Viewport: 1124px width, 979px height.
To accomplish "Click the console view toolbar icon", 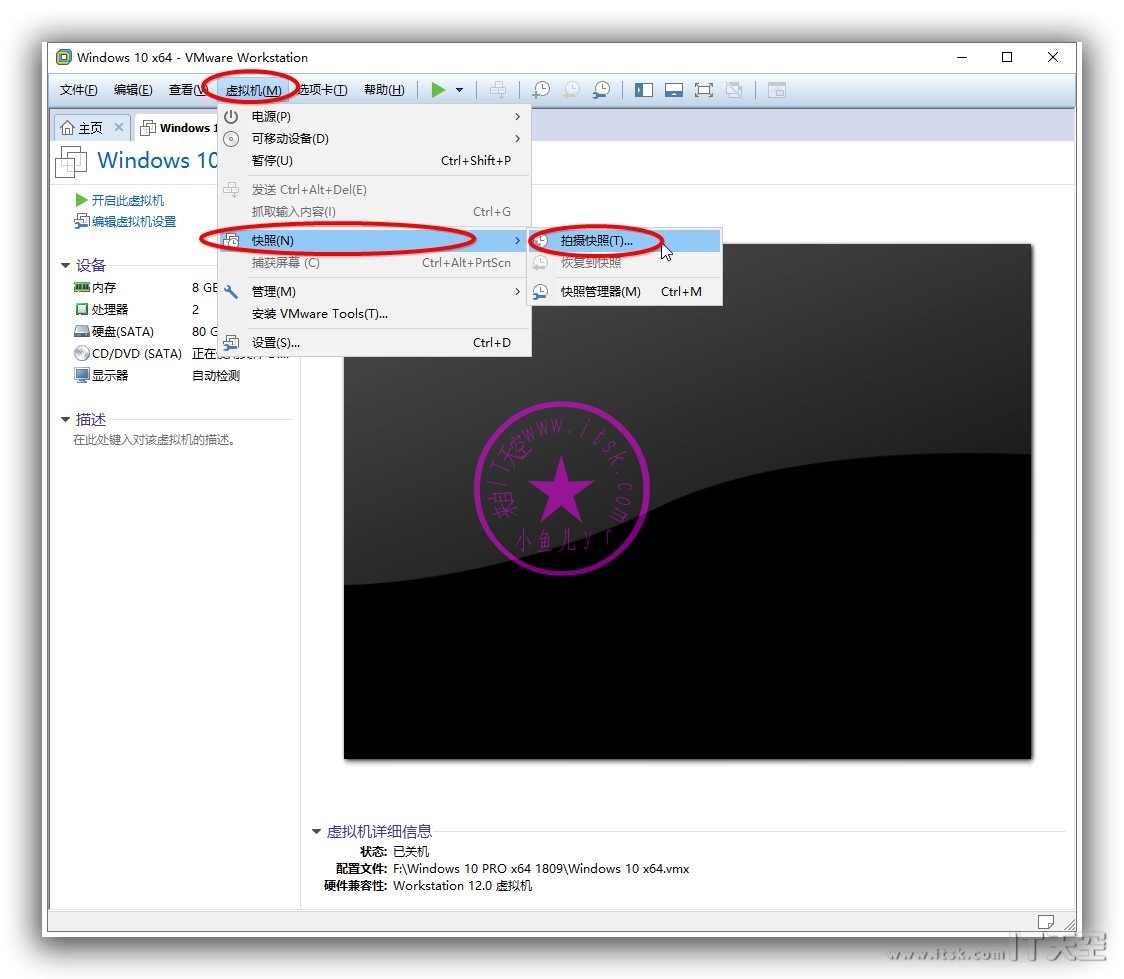I will pyautogui.click(x=777, y=90).
